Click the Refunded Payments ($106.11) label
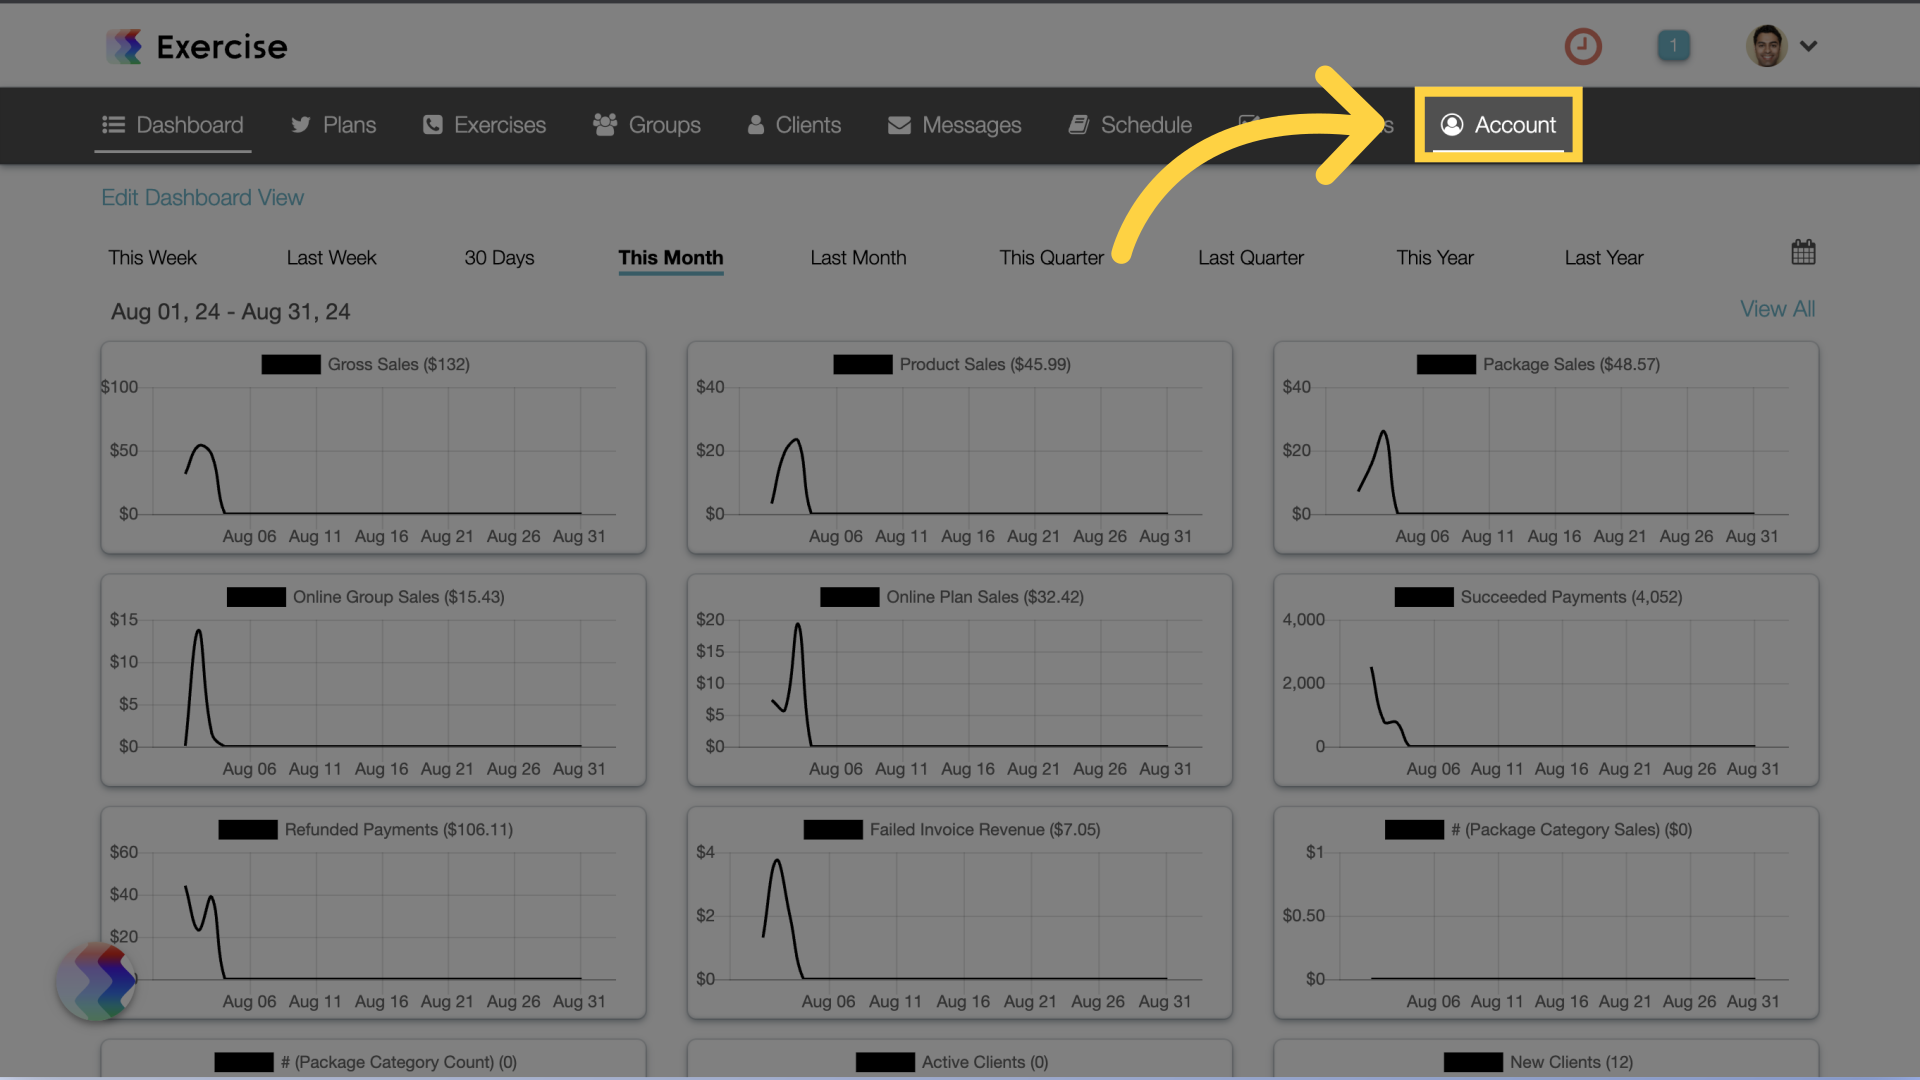The height and width of the screenshot is (1080, 1920). coord(399,830)
